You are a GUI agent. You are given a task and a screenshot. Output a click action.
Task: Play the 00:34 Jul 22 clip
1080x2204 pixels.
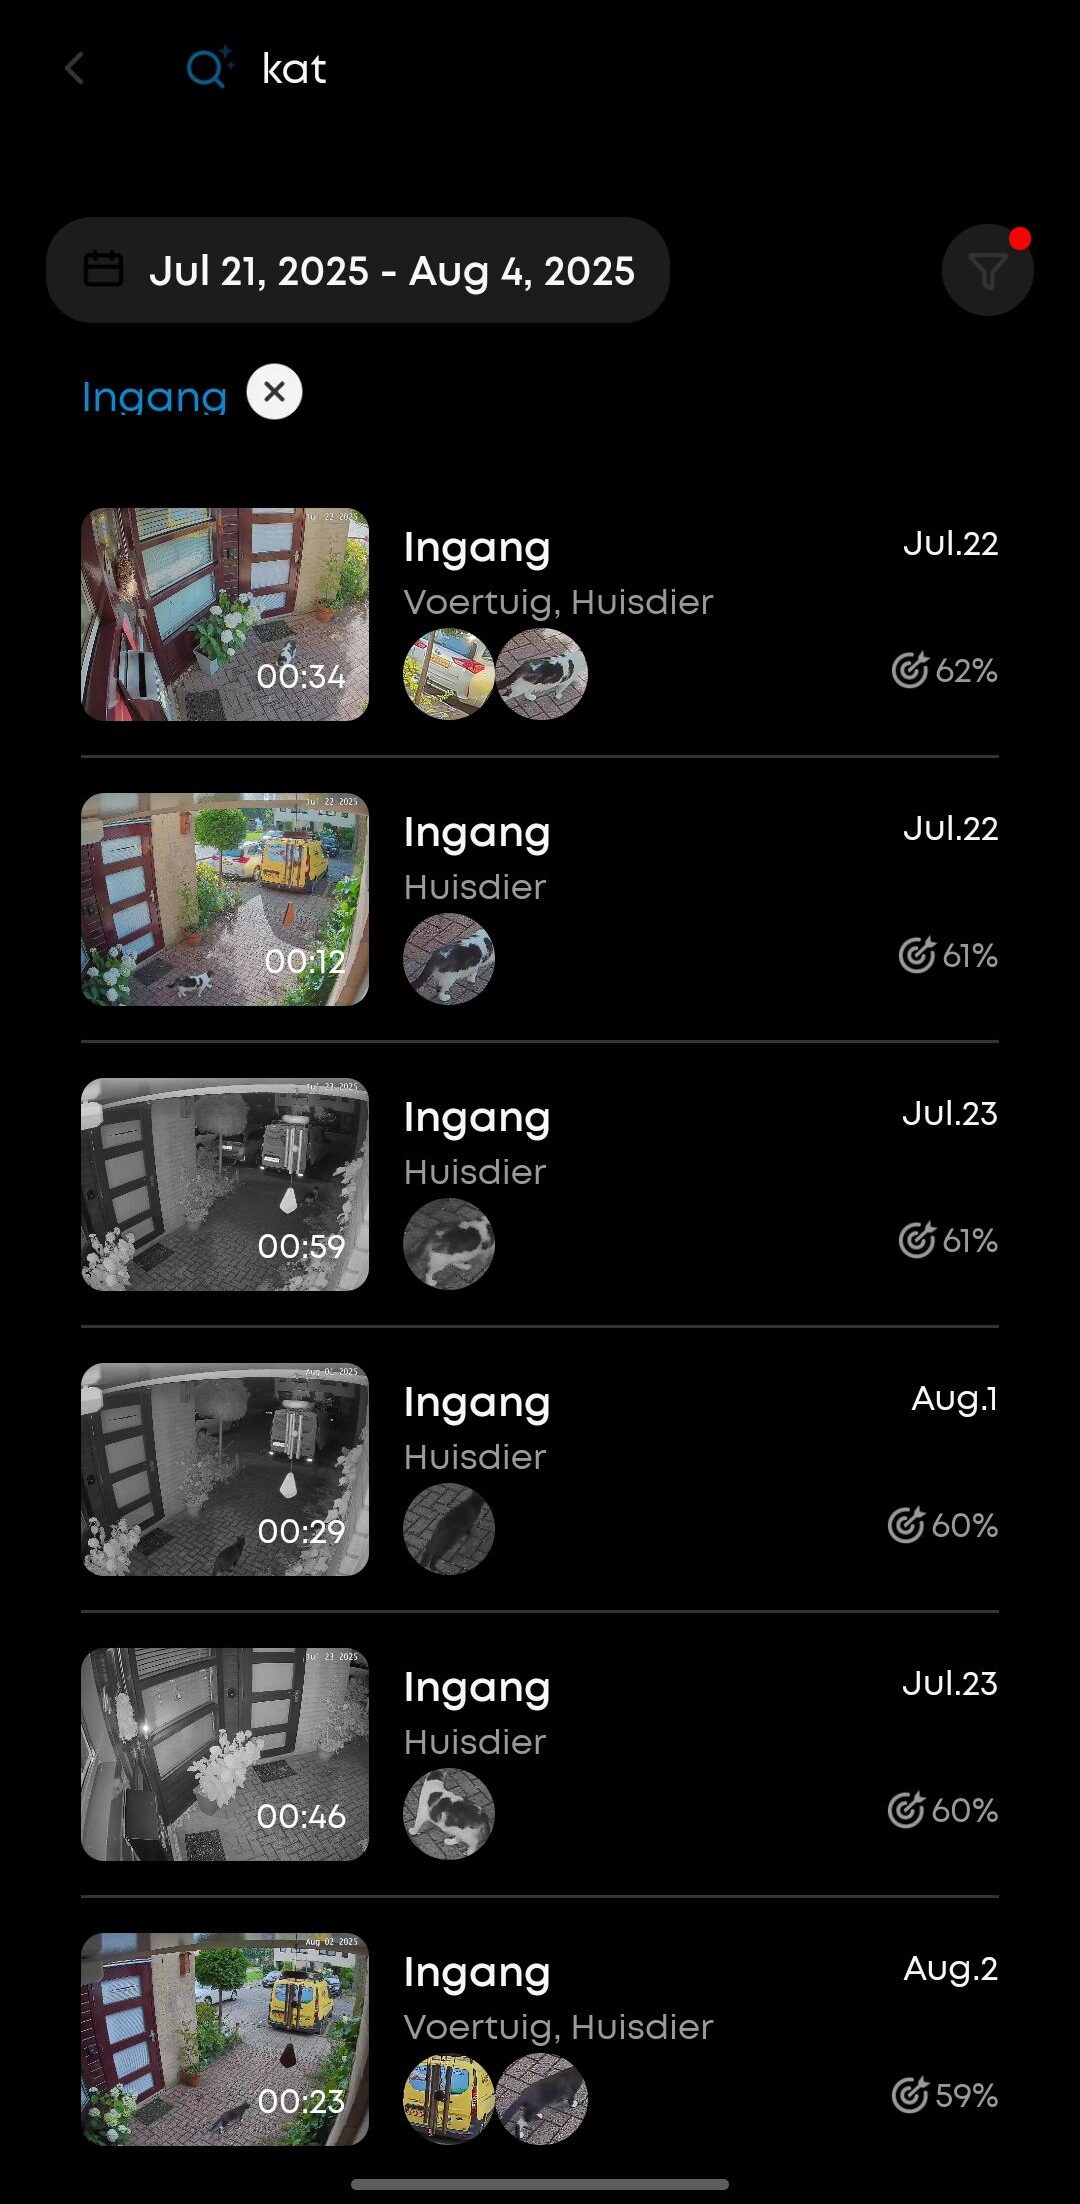pyautogui.click(x=225, y=614)
